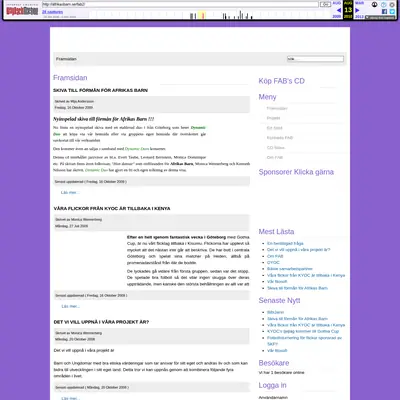Close the Wayback toolbar with X icon
400x400 pixels.
click(392, 5)
